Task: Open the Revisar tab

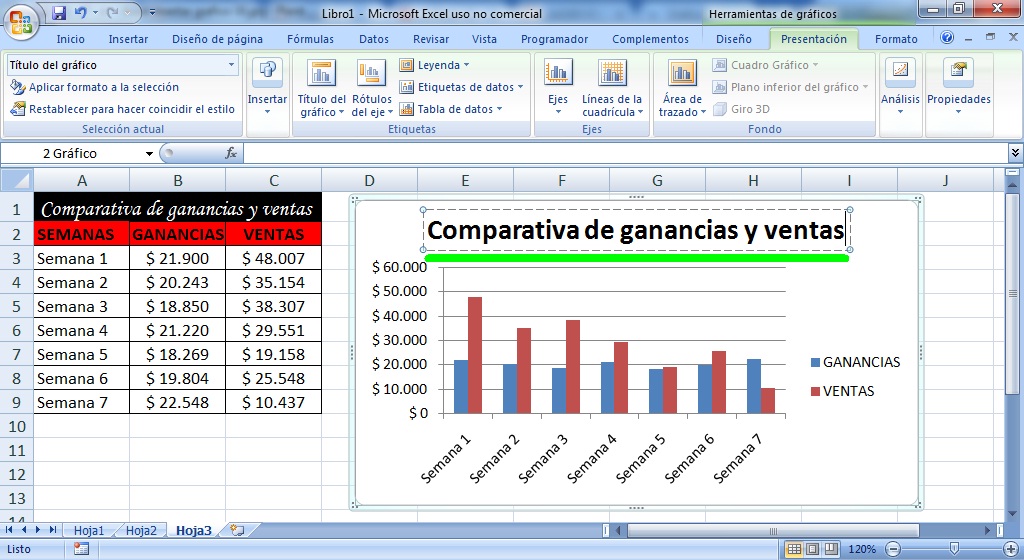Action: point(431,39)
